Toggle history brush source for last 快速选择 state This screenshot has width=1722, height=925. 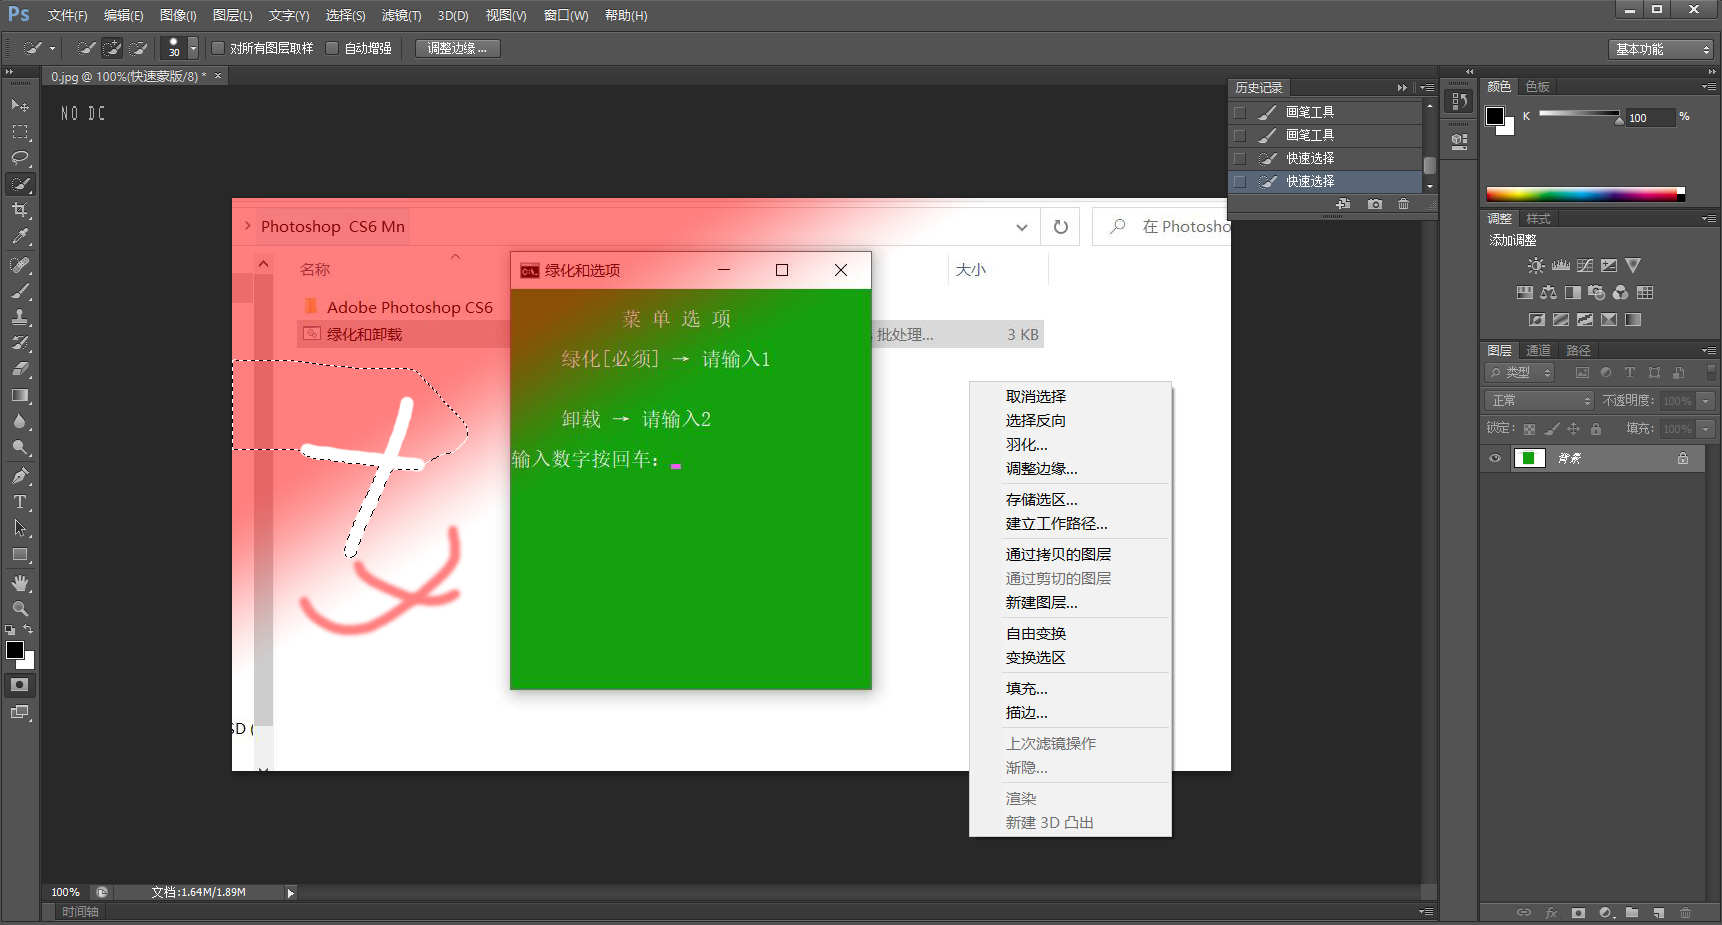click(x=1240, y=181)
